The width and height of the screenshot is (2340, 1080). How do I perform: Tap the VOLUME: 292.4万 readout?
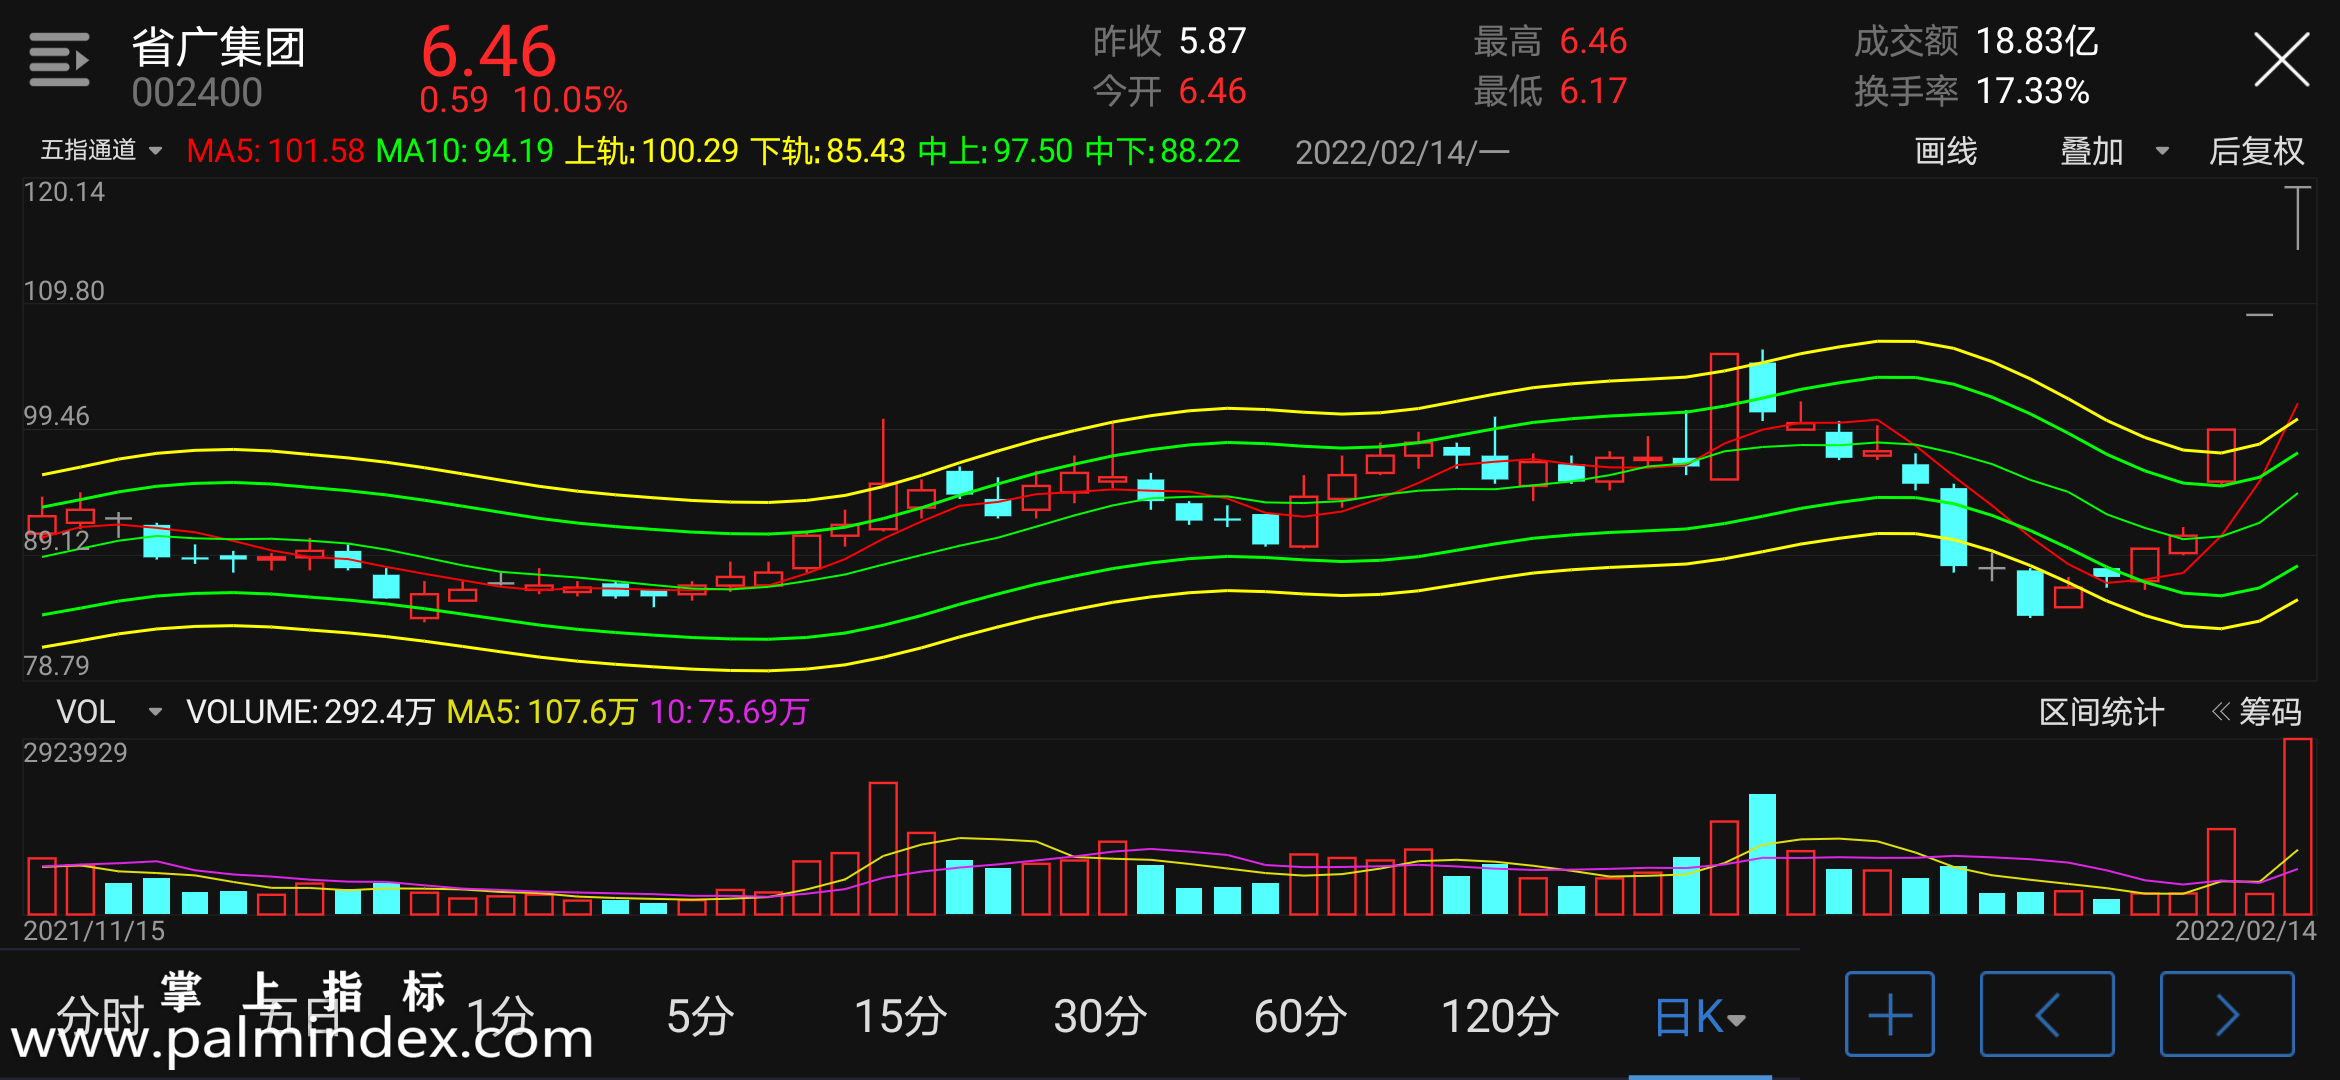click(x=310, y=712)
